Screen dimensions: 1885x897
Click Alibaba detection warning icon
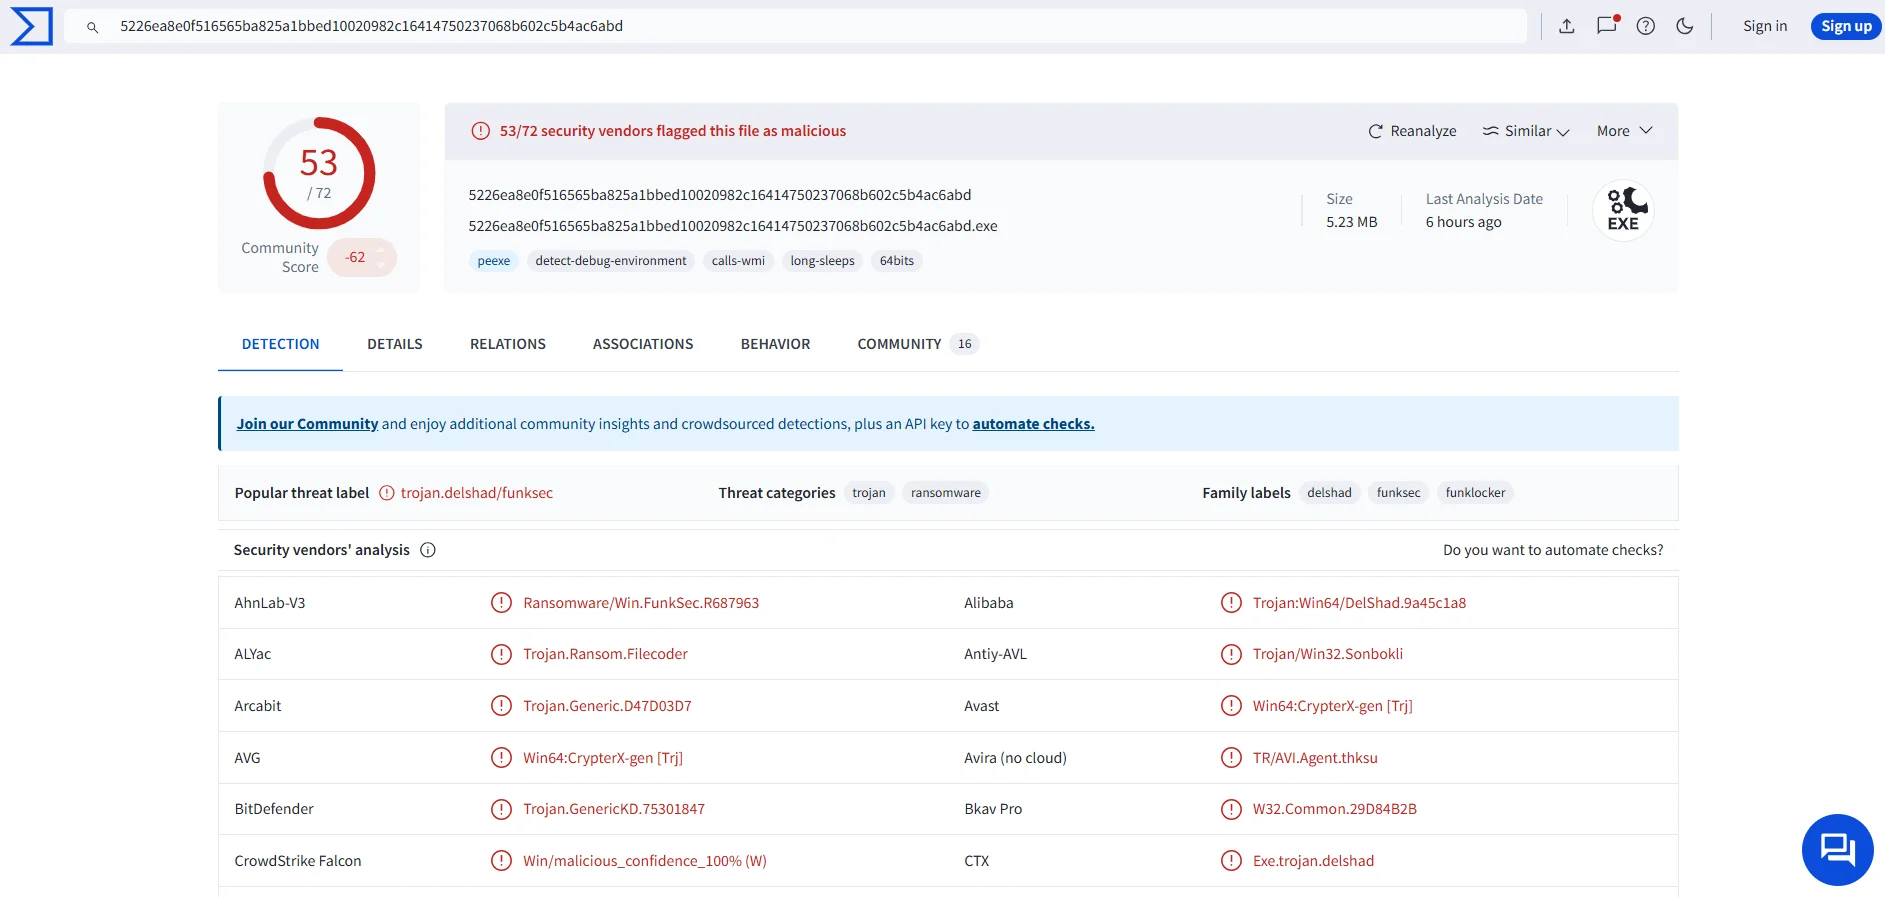click(1231, 603)
